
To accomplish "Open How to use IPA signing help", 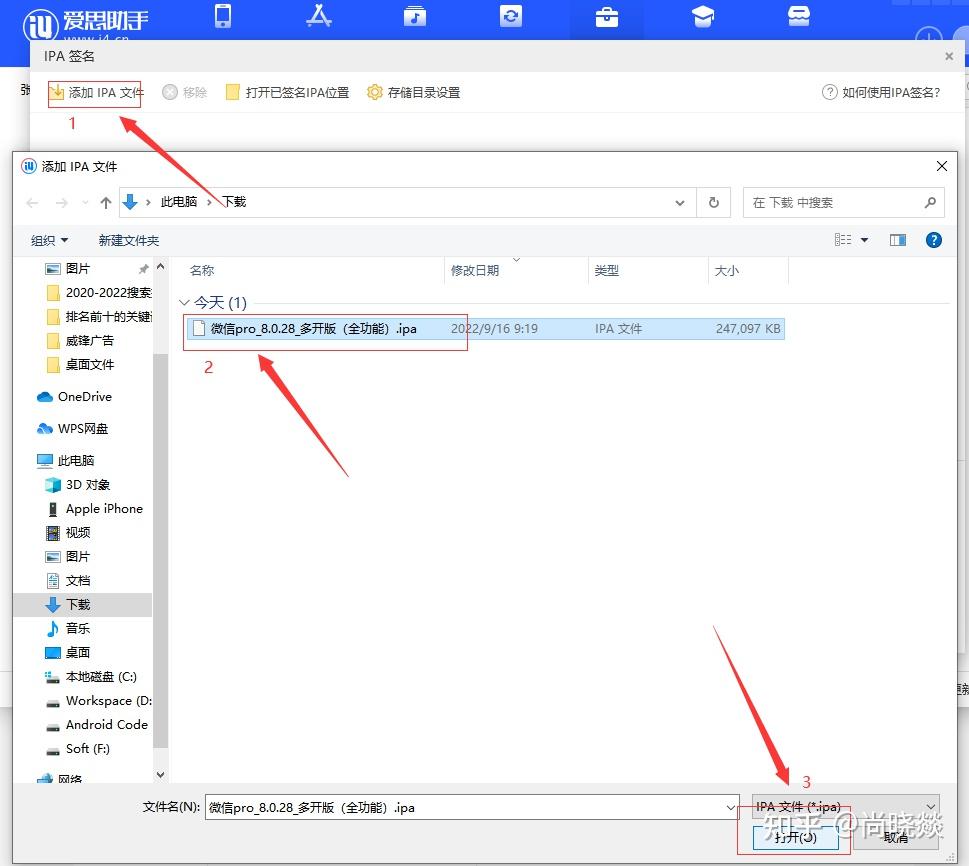I will [x=881, y=93].
